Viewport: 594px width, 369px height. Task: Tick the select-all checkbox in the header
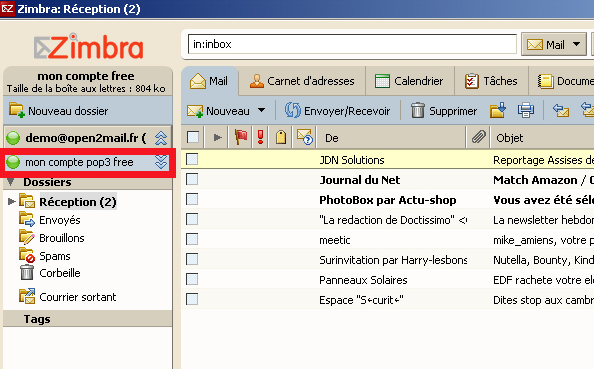click(193, 137)
